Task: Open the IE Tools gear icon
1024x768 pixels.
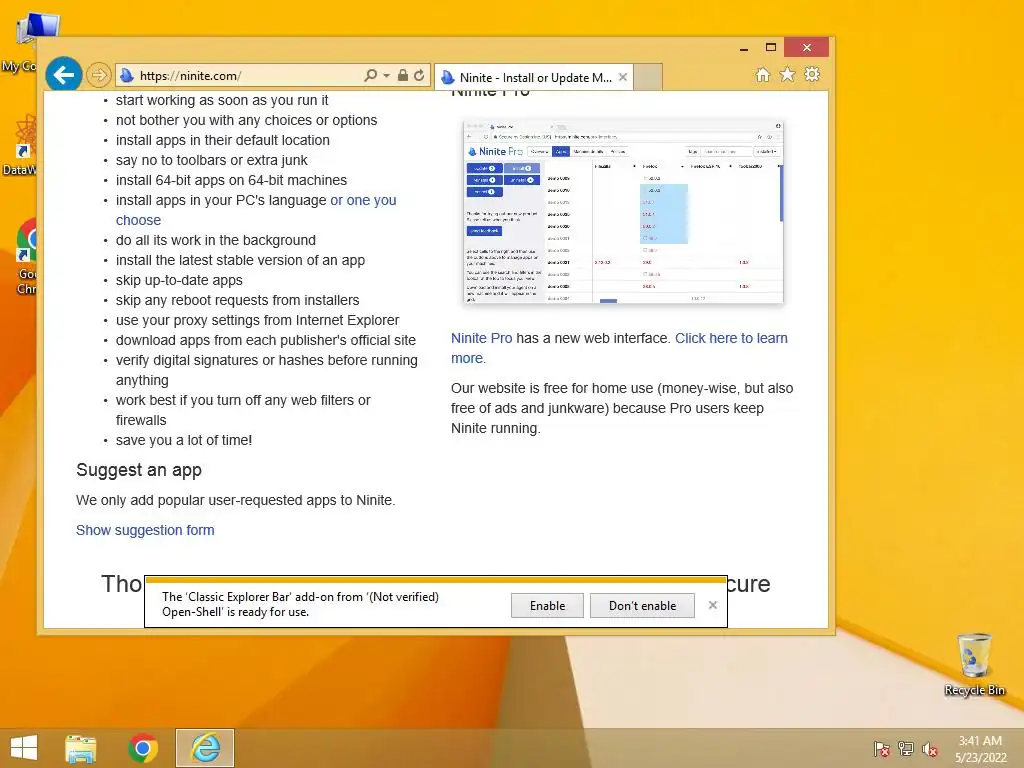Action: point(812,74)
